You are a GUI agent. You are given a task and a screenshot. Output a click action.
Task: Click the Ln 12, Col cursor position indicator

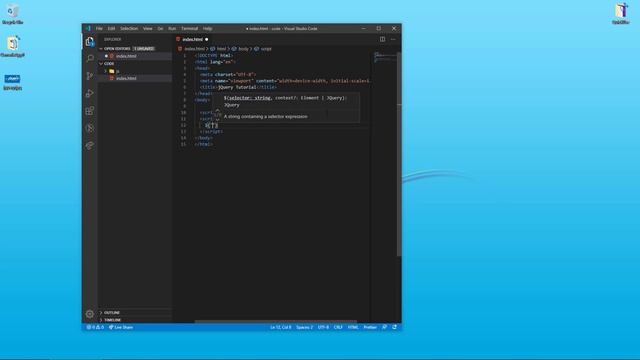[280, 327]
